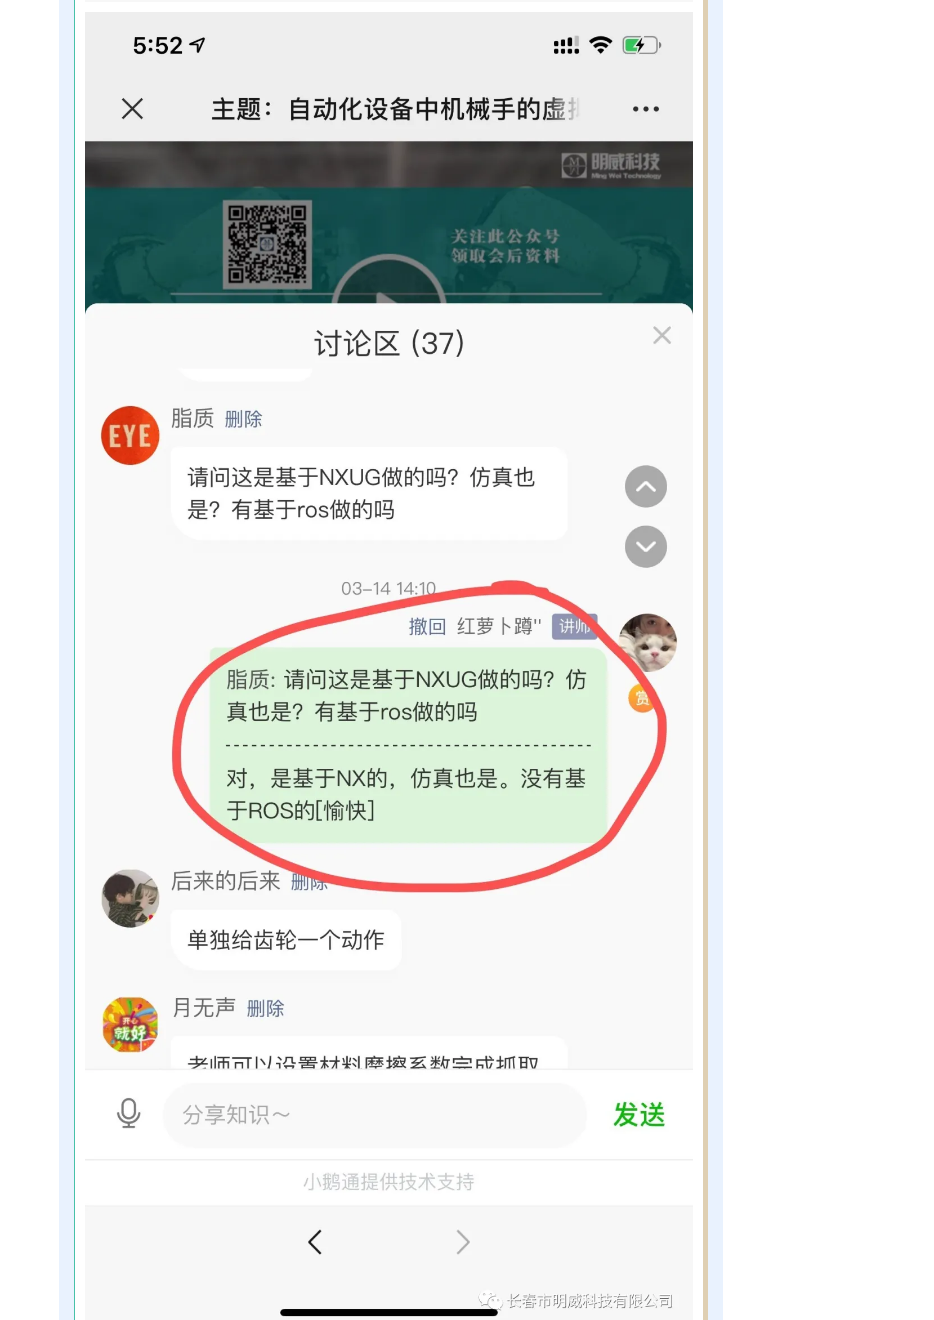Image resolution: width=934 pixels, height=1320 pixels.
Task: Jump to previous message with up chevron
Action: point(646,487)
